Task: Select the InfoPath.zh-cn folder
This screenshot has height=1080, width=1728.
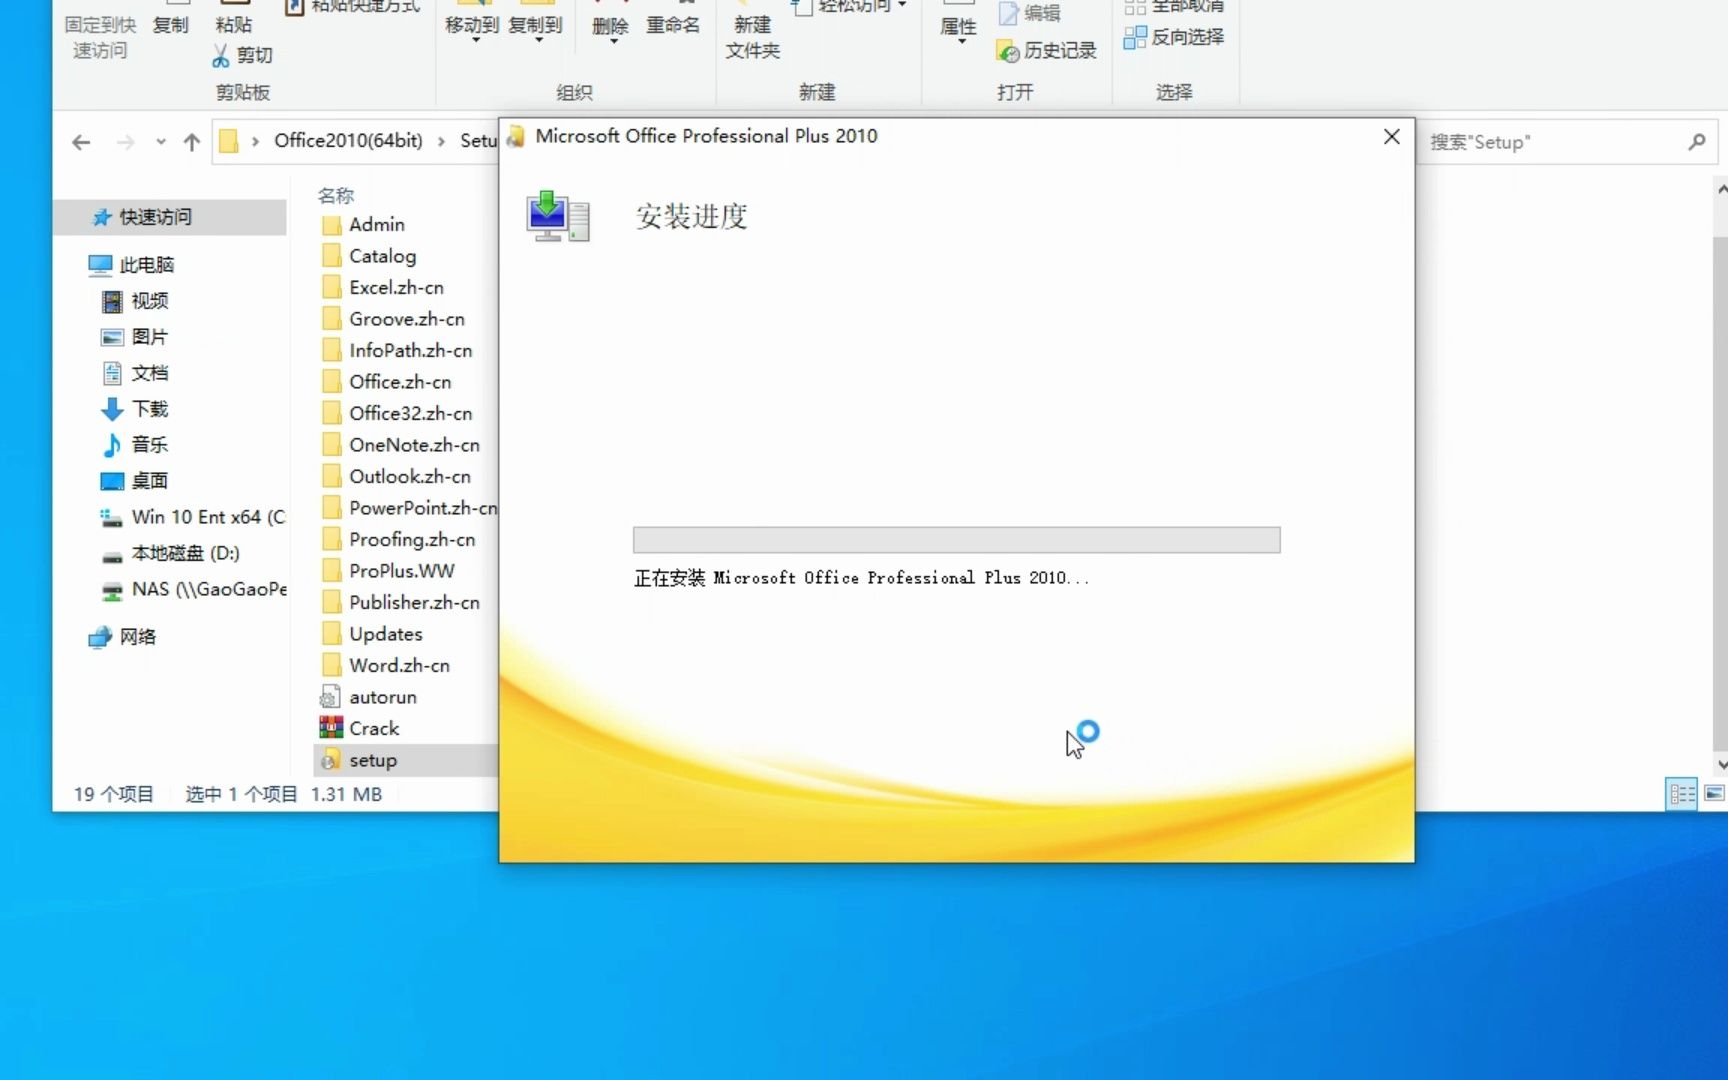Action: point(397,351)
